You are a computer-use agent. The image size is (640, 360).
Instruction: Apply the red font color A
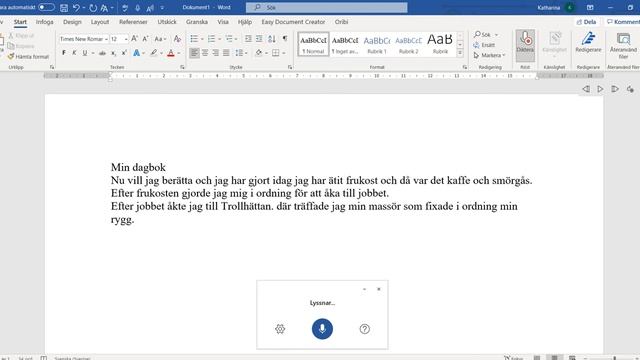171,53
